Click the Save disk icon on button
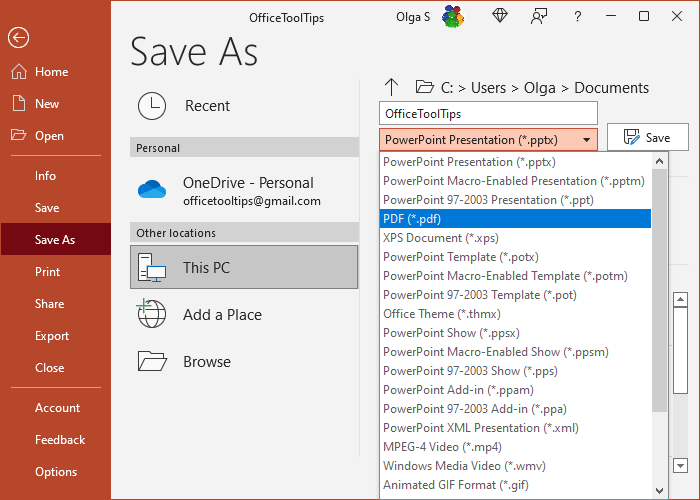This screenshot has width=700, height=500. (x=631, y=137)
